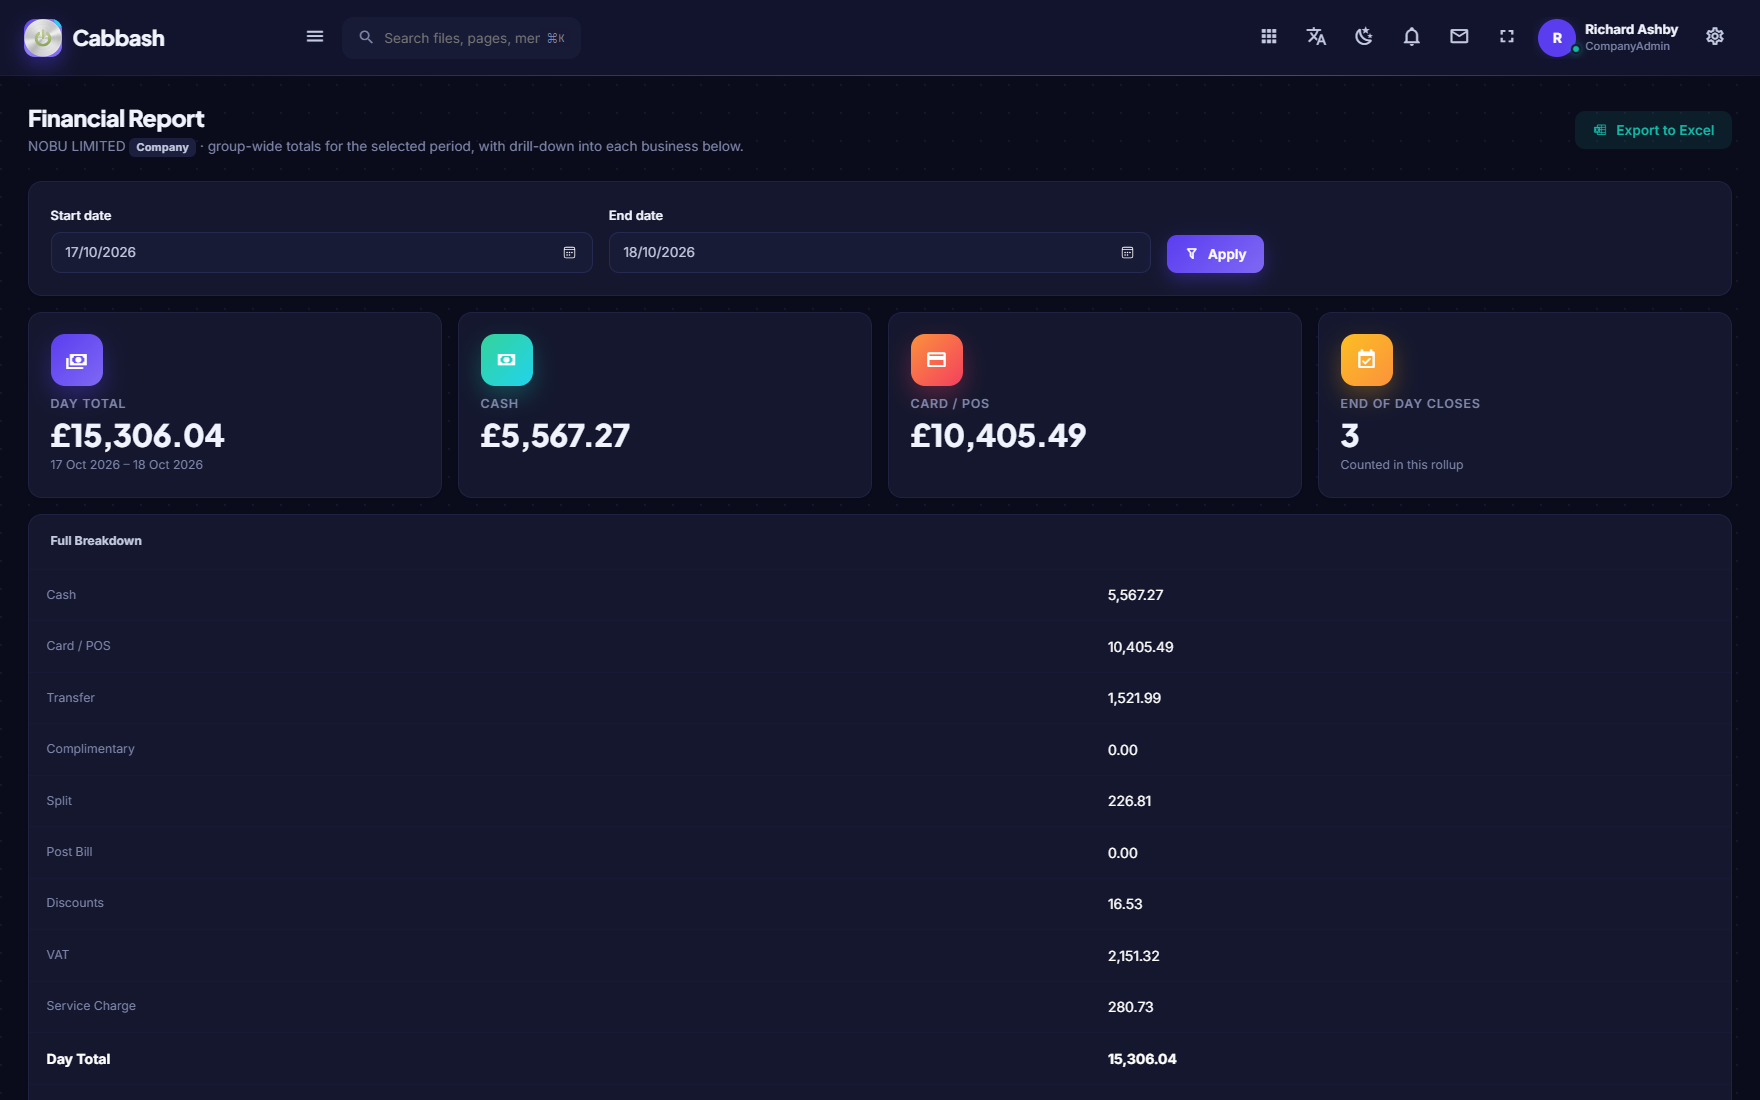
Task: Click the Cash card icon
Action: 507,360
